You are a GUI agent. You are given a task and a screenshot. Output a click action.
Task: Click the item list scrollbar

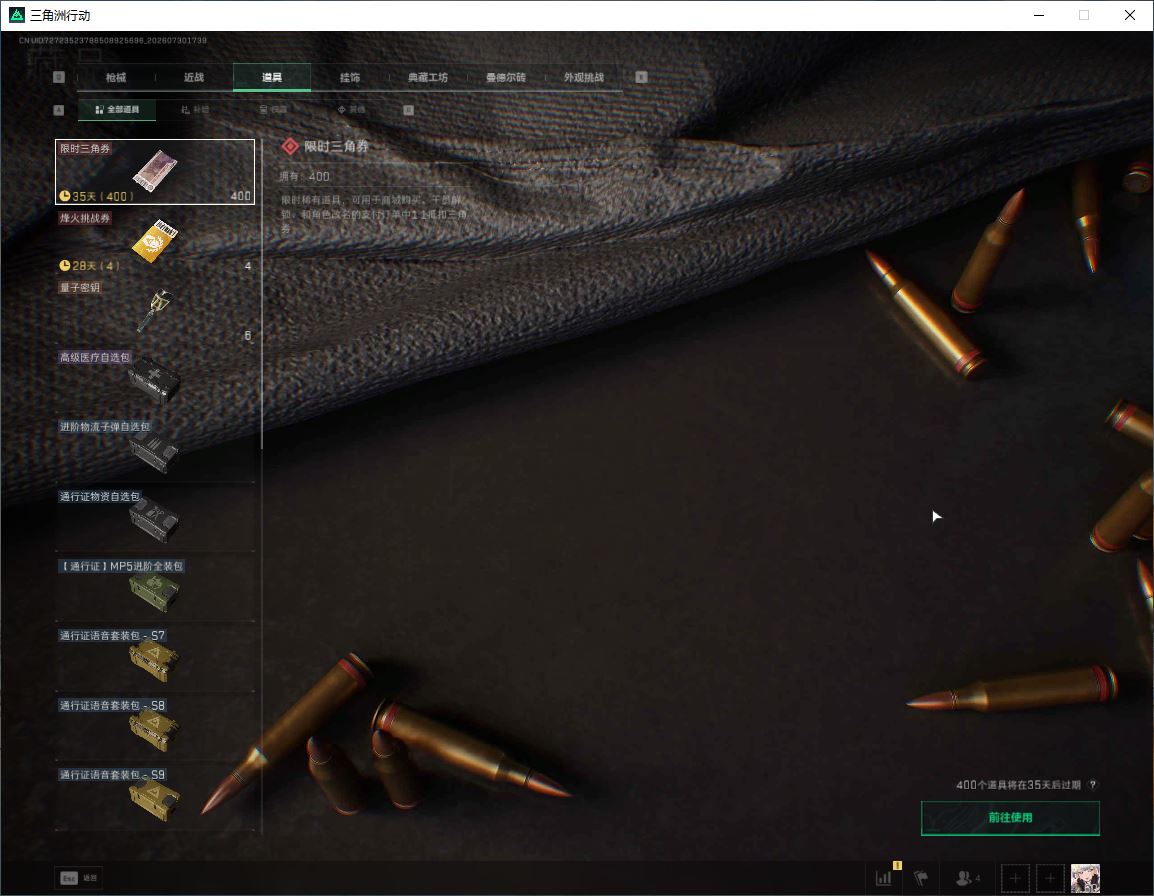[262, 294]
